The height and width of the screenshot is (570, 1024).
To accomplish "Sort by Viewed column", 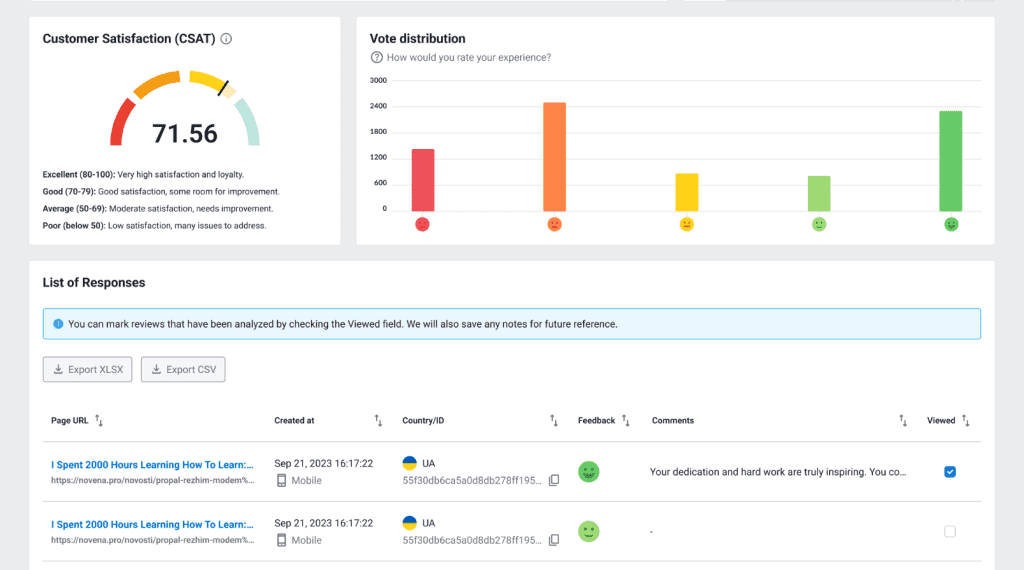I will coord(966,420).
